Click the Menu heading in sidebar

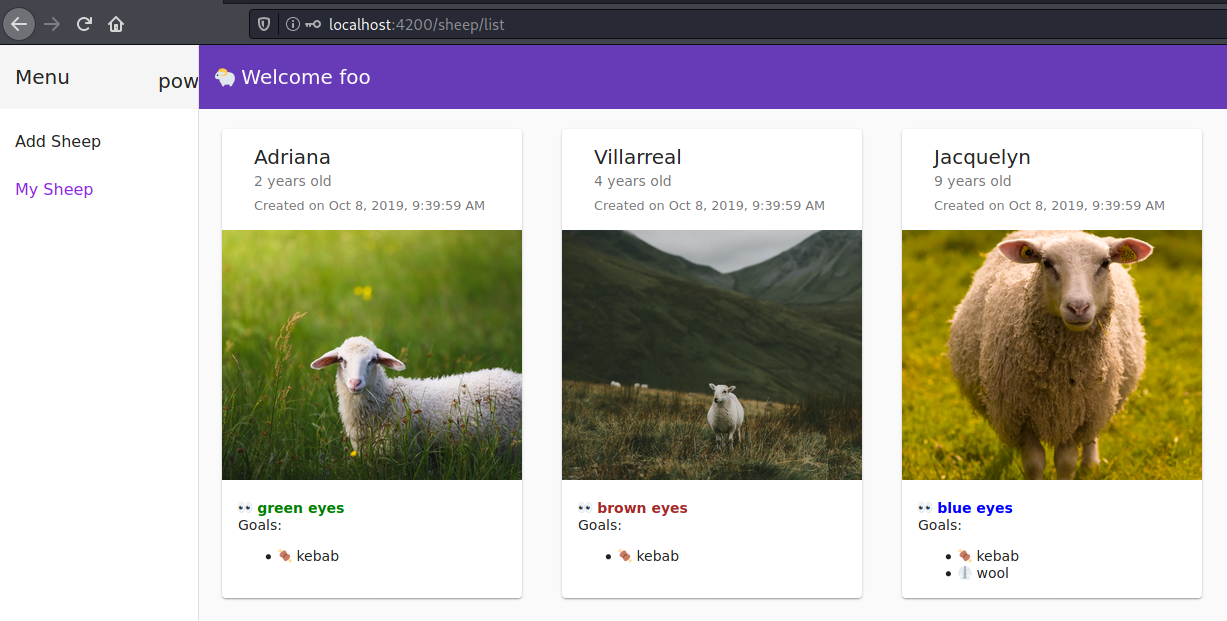click(x=42, y=77)
